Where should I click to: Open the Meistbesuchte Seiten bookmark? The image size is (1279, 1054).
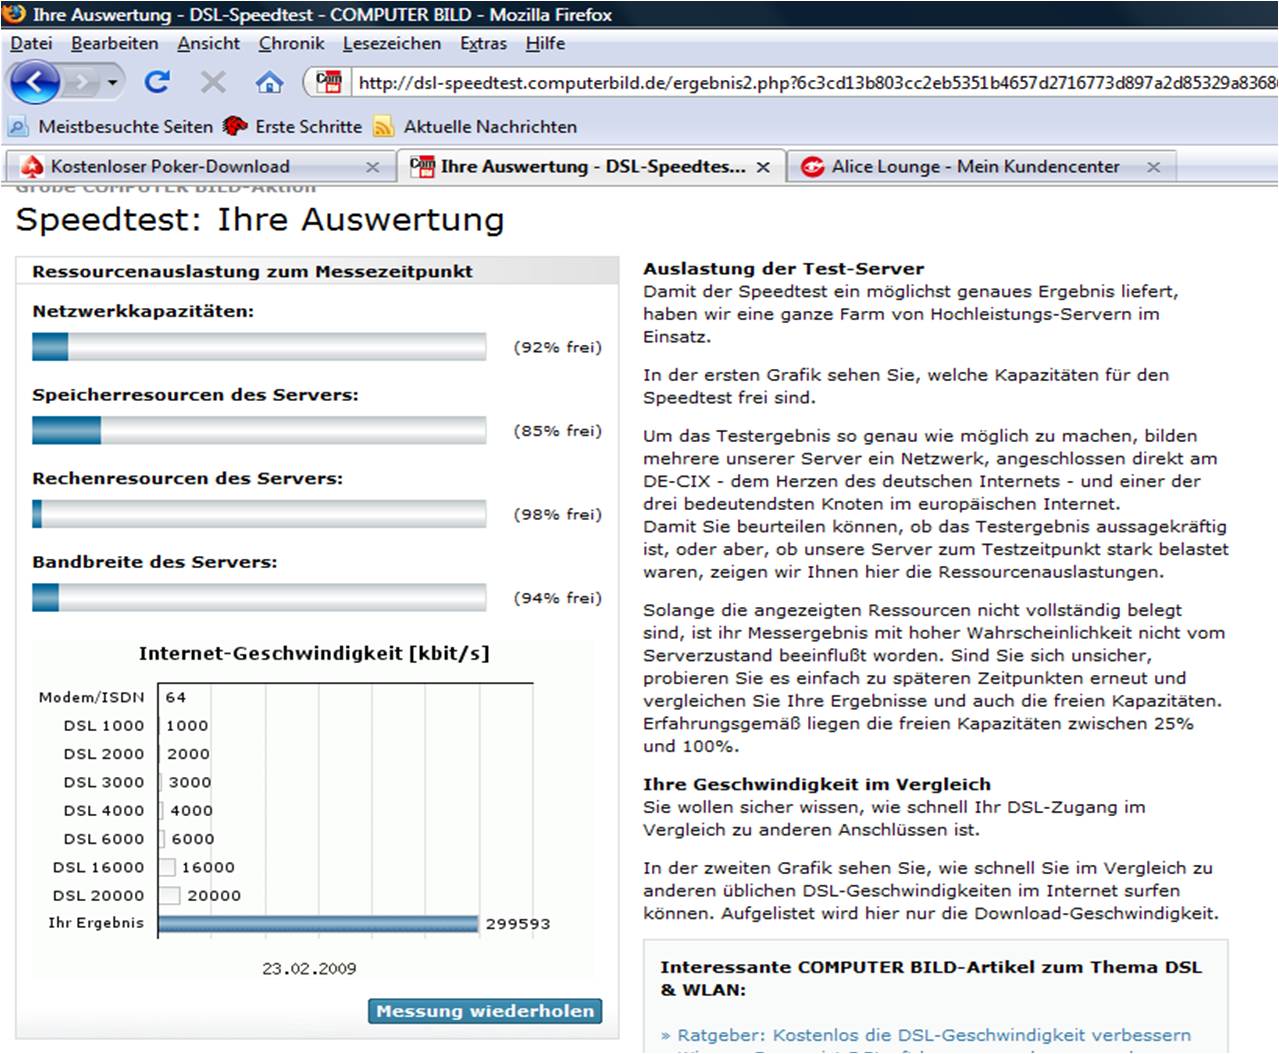[110, 127]
